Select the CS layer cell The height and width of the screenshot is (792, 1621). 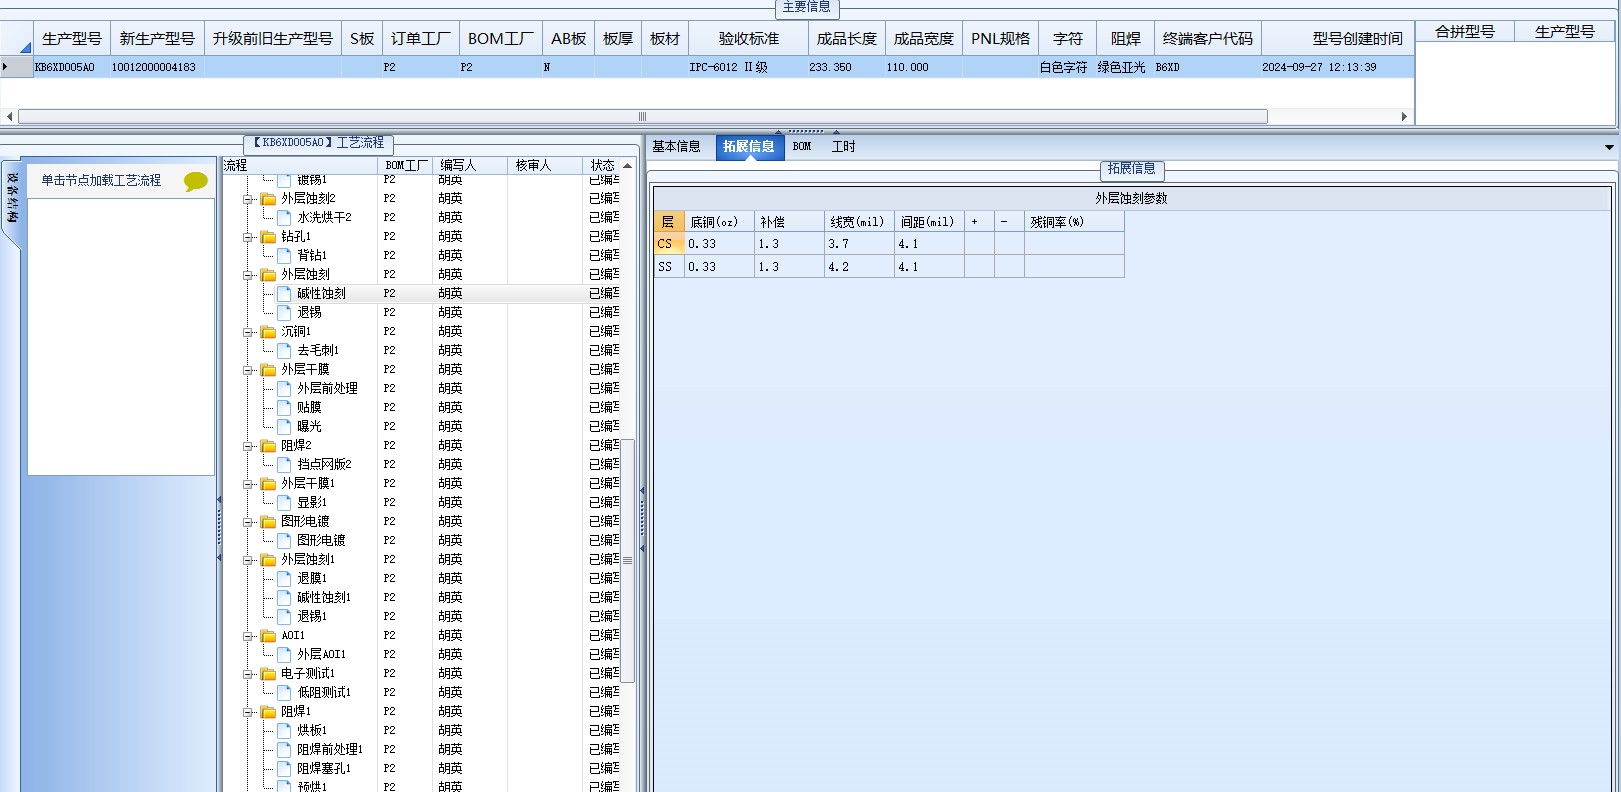(669, 244)
